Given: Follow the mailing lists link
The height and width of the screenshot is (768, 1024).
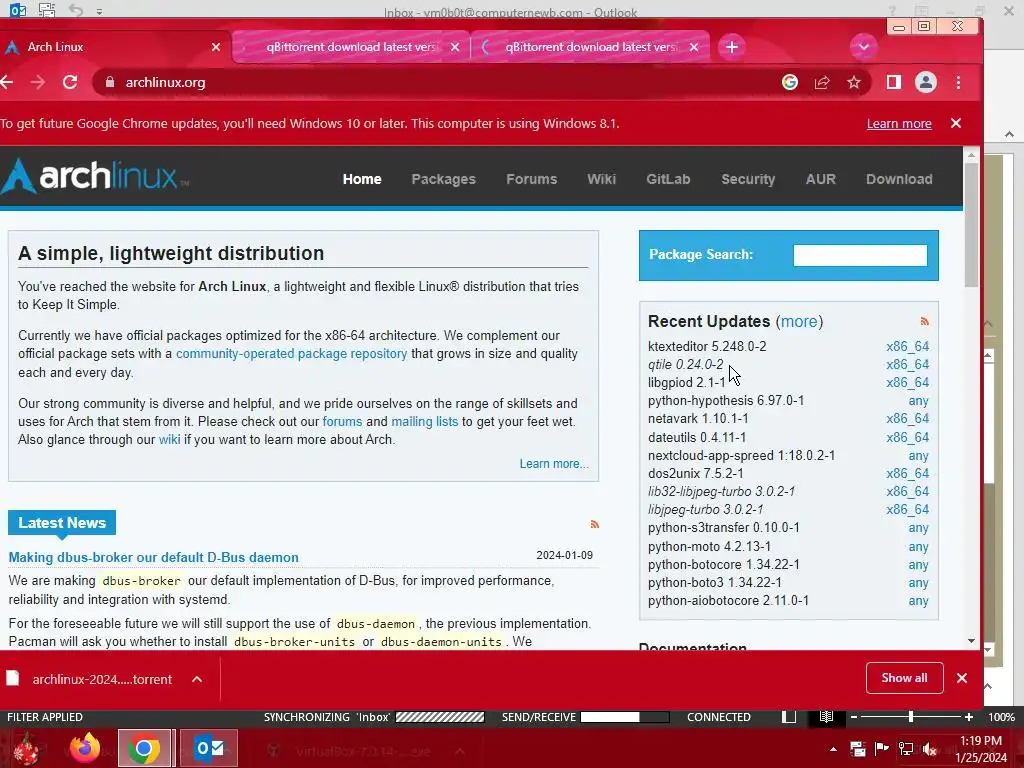Looking at the screenshot, I should [424, 421].
